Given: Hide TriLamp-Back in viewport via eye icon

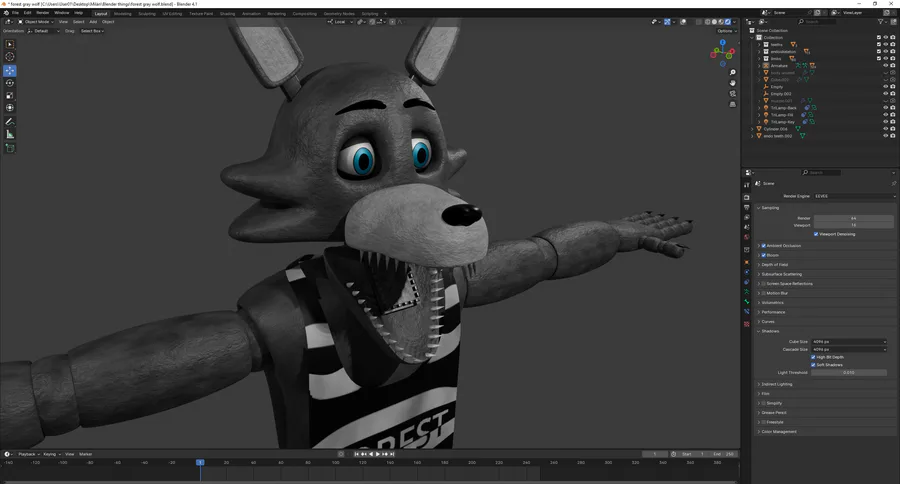Looking at the screenshot, I should pos(886,107).
